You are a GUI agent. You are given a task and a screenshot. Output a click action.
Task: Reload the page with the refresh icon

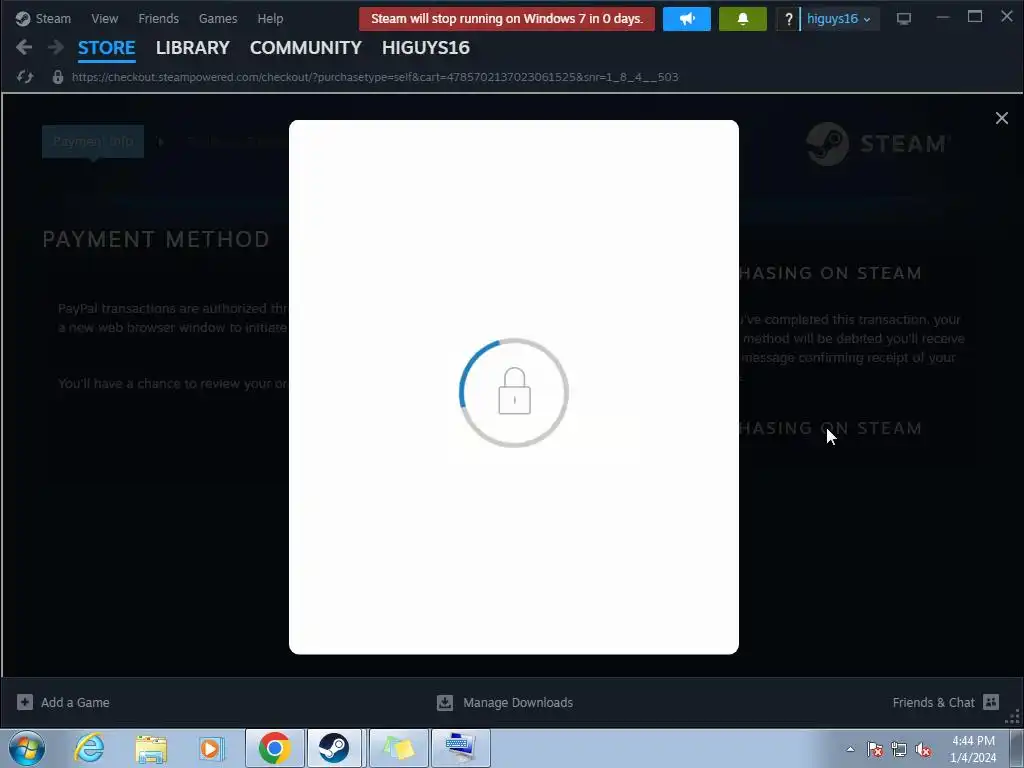pyautogui.click(x=25, y=77)
